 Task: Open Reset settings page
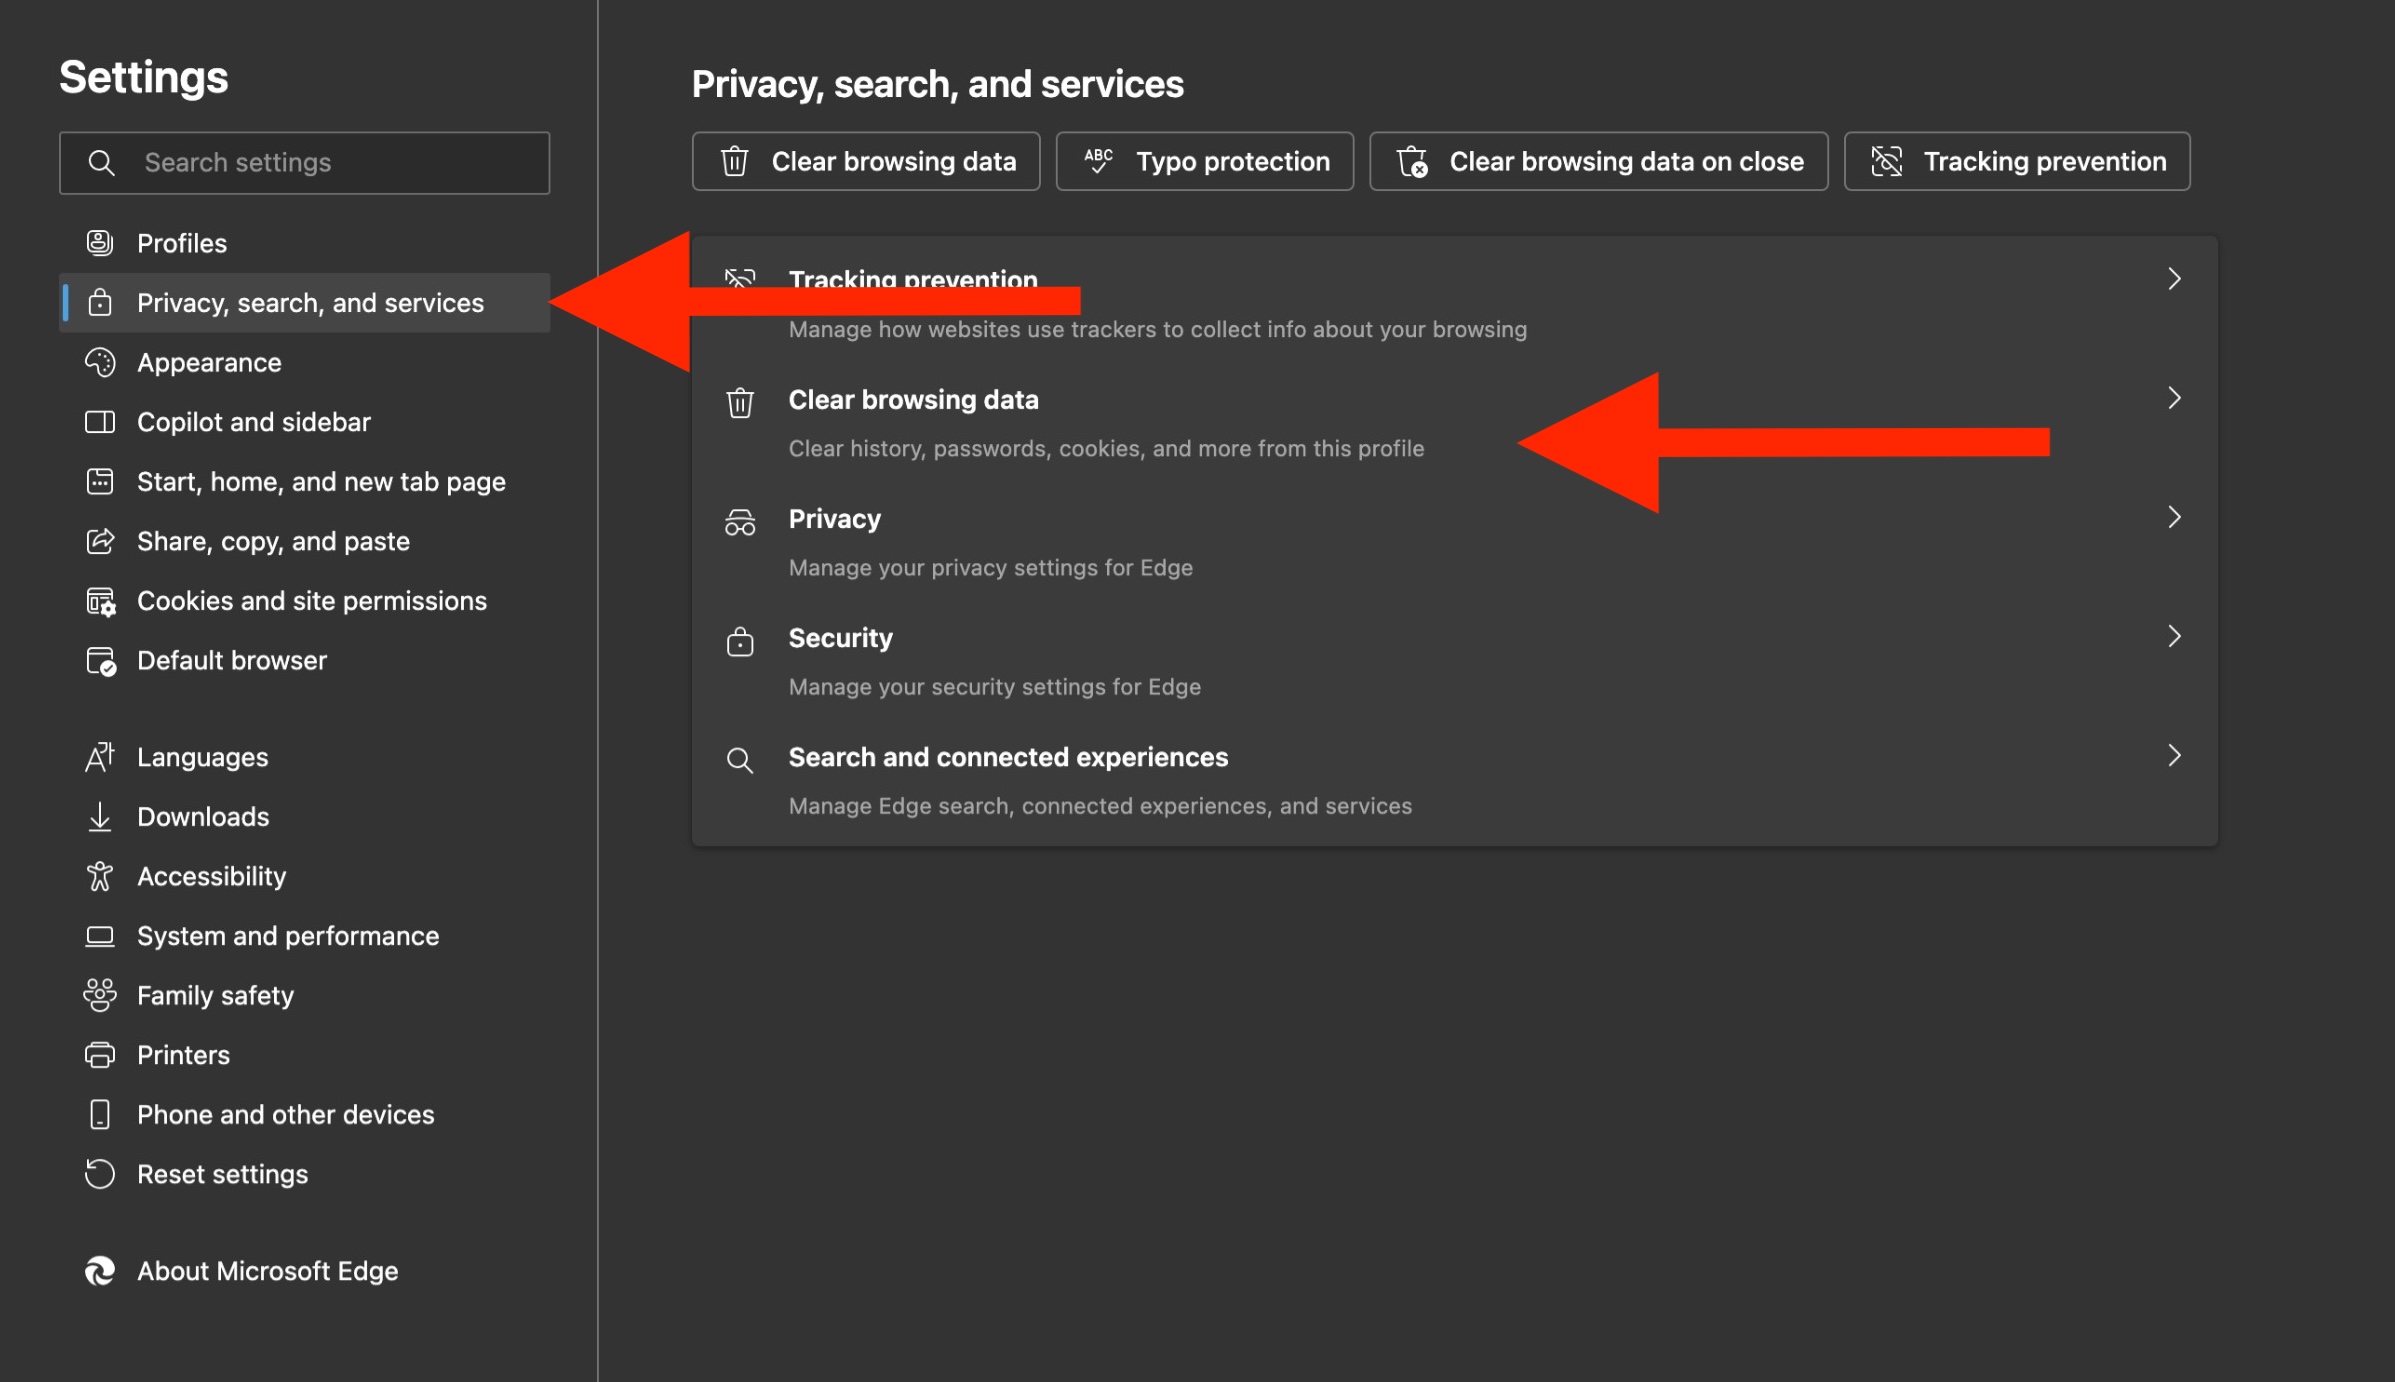(304, 1174)
